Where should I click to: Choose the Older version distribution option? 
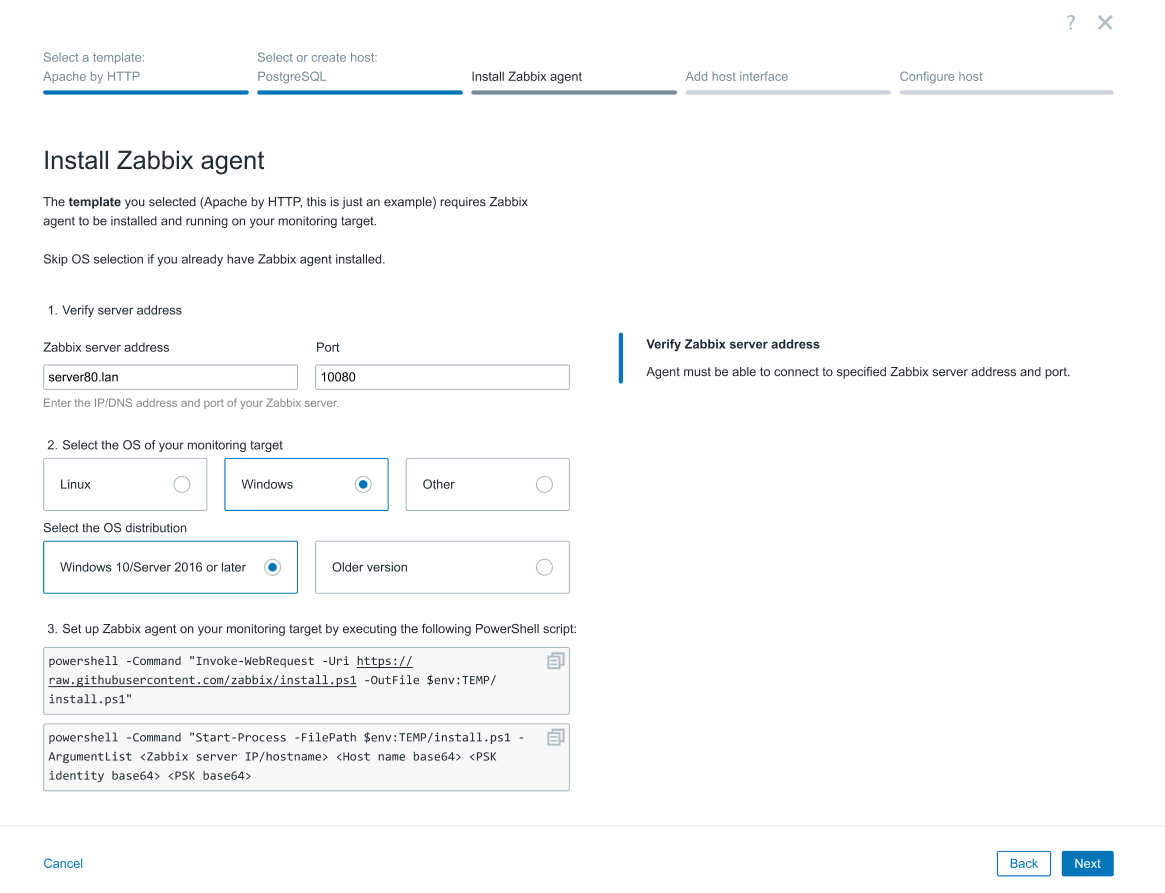(442, 568)
